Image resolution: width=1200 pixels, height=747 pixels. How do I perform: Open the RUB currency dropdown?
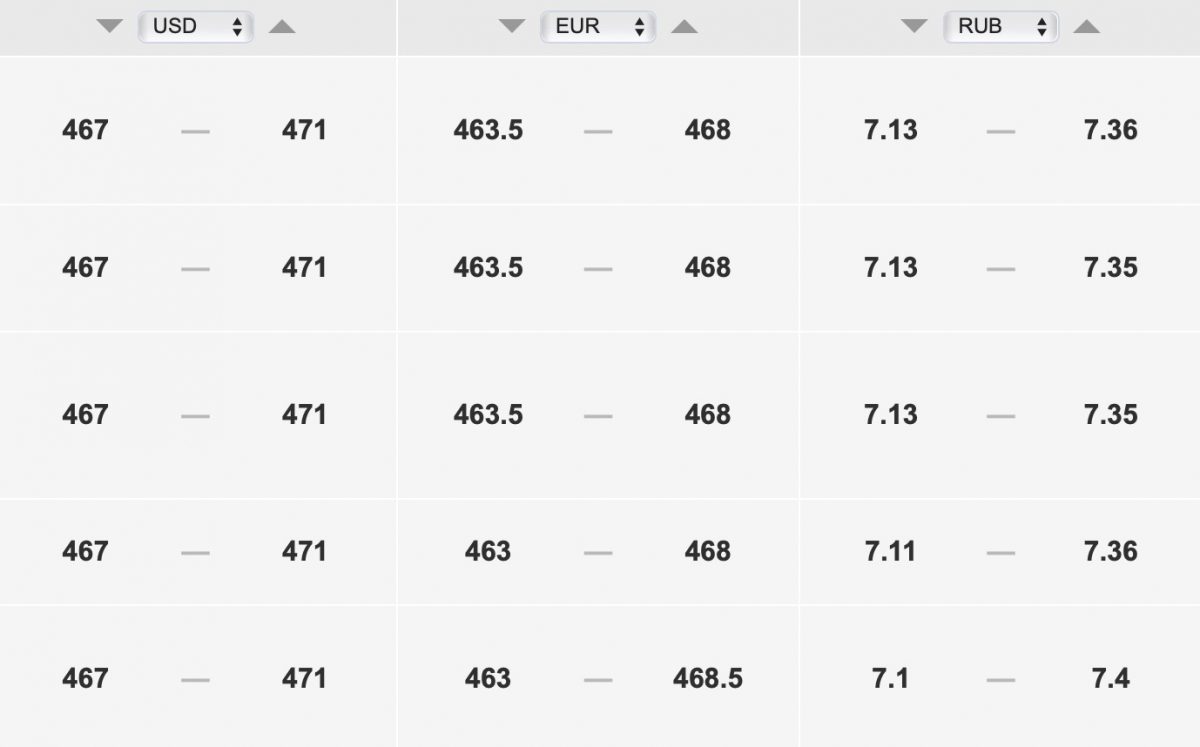click(1001, 27)
